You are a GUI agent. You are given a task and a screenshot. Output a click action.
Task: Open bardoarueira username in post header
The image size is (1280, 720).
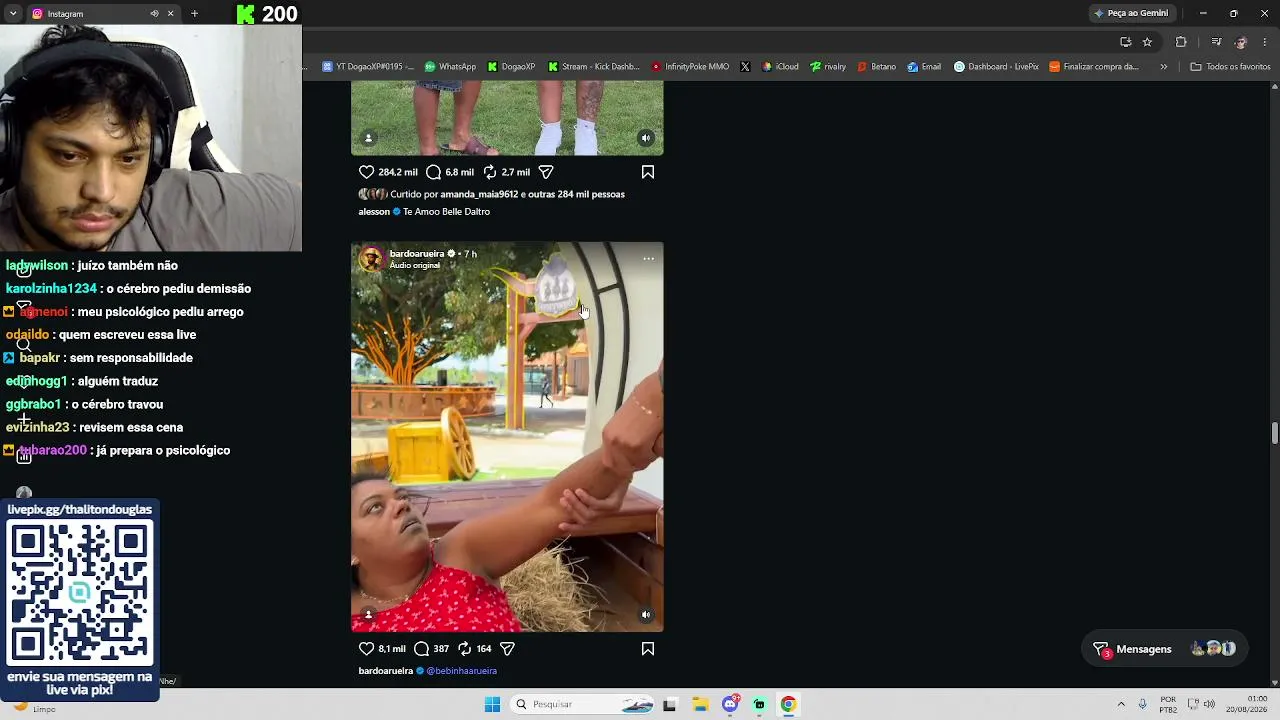(x=417, y=254)
